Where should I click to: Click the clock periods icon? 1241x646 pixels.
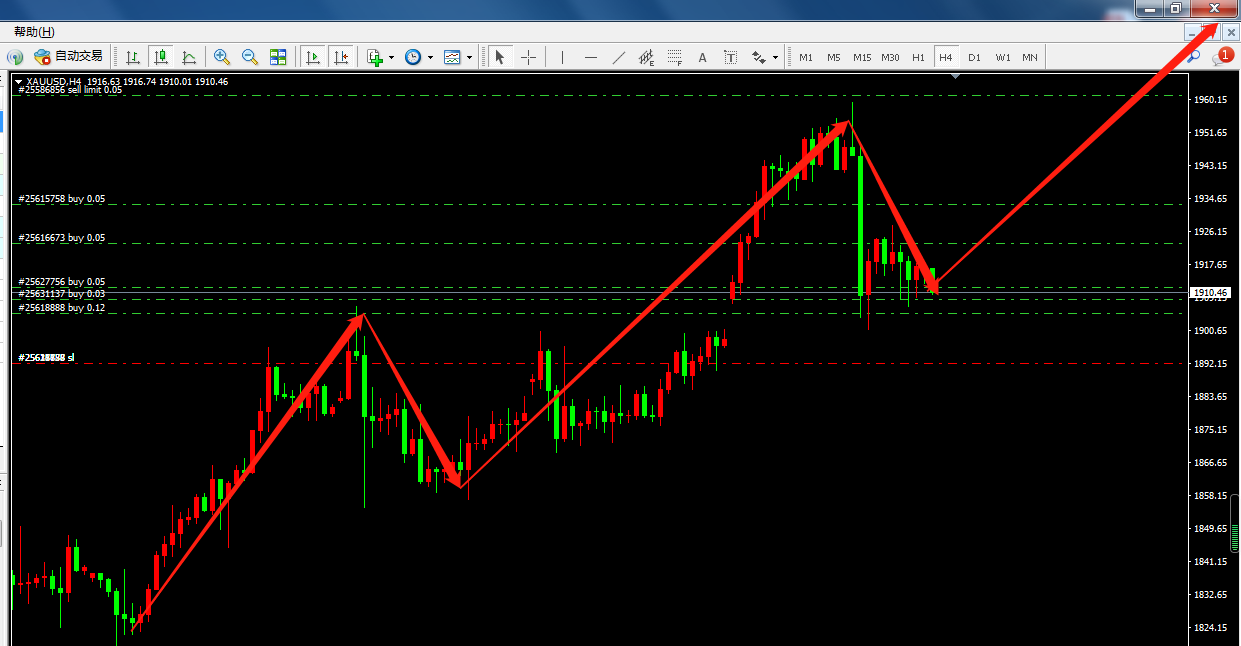pyautogui.click(x=413, y=57)
